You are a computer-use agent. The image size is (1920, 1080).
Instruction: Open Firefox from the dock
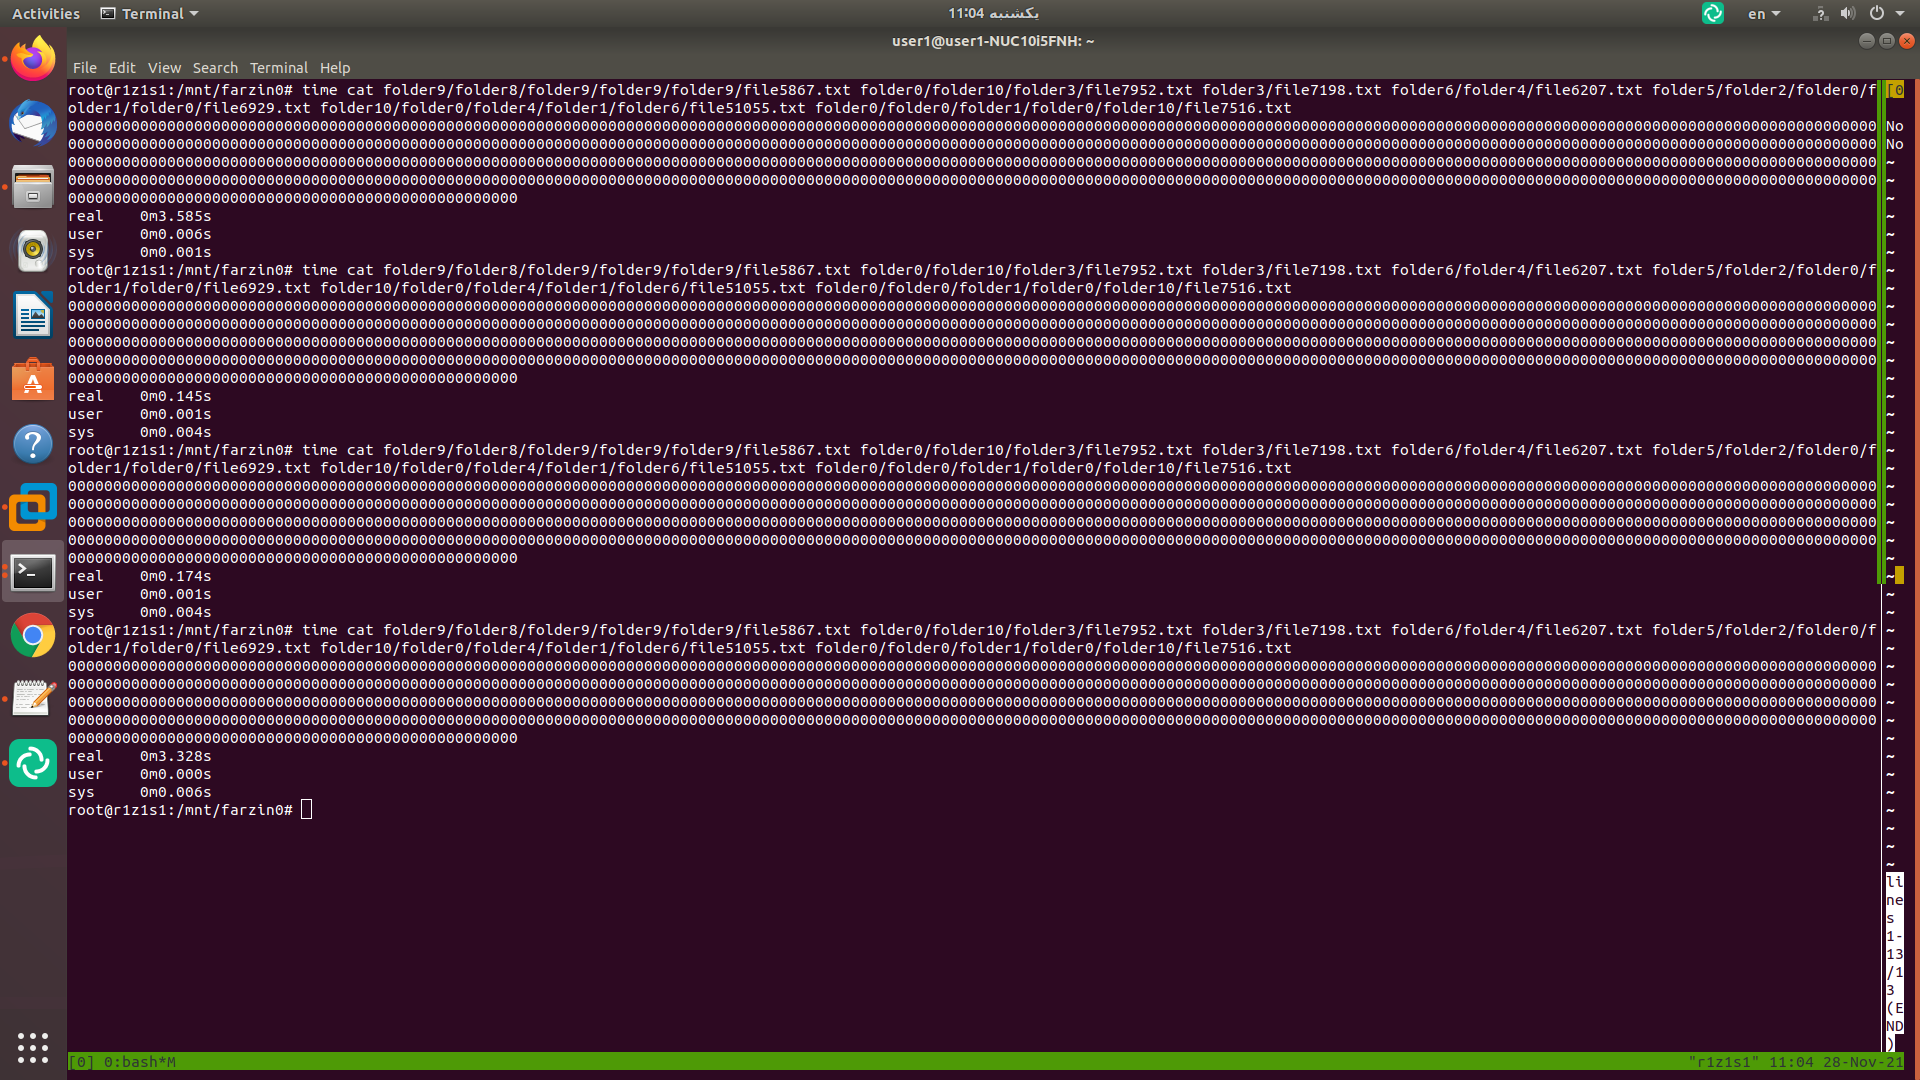coord(33,59)
